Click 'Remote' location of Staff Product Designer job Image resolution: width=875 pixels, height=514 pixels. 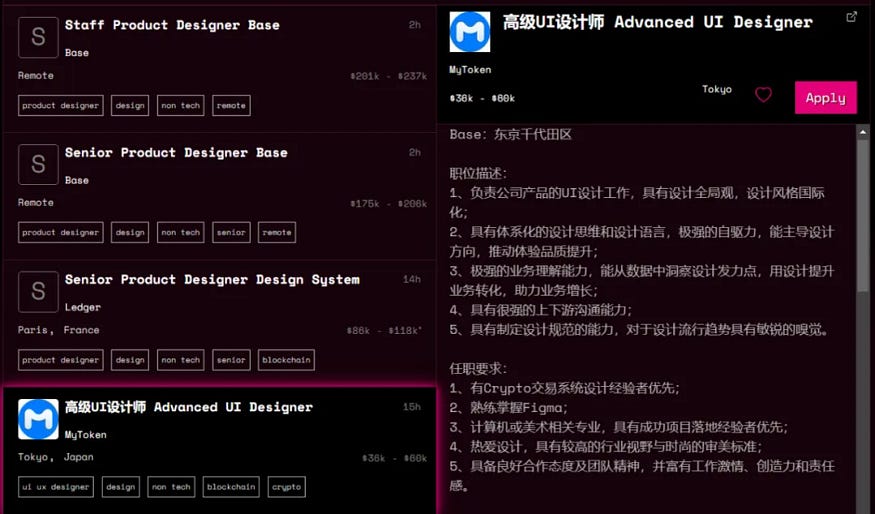click(x=36, y=75)
